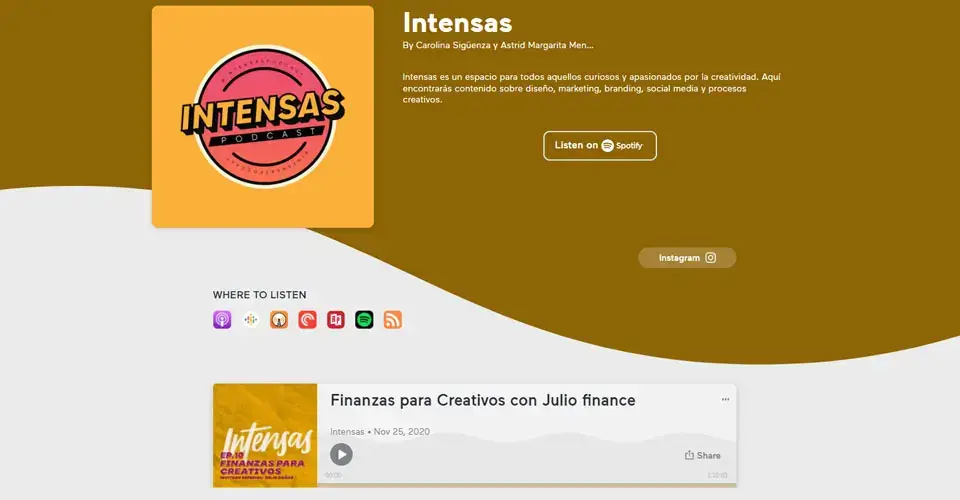Open the Overcast listening icon
Screen dimensions: 960x500
coord(279,319)
